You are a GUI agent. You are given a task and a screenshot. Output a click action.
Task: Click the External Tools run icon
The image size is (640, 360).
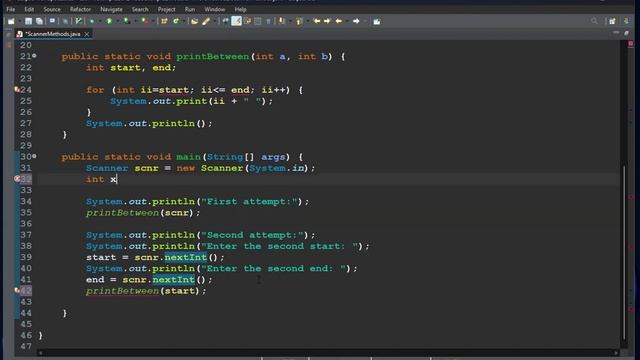145,21
